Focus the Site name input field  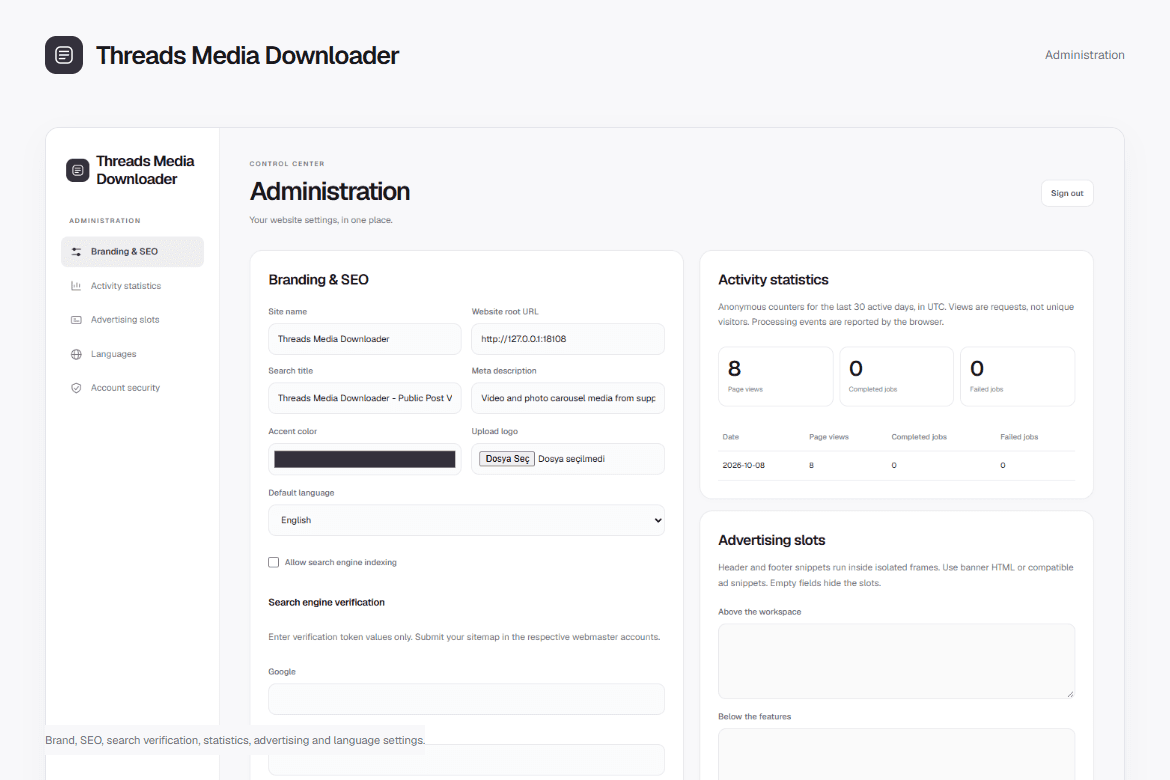(365, 339)
